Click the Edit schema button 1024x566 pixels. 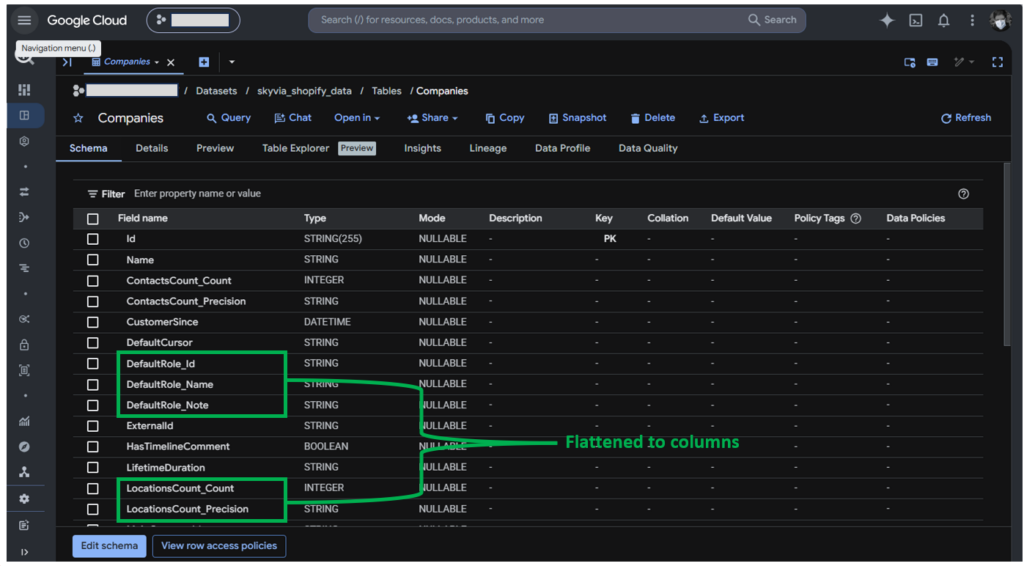110,546
